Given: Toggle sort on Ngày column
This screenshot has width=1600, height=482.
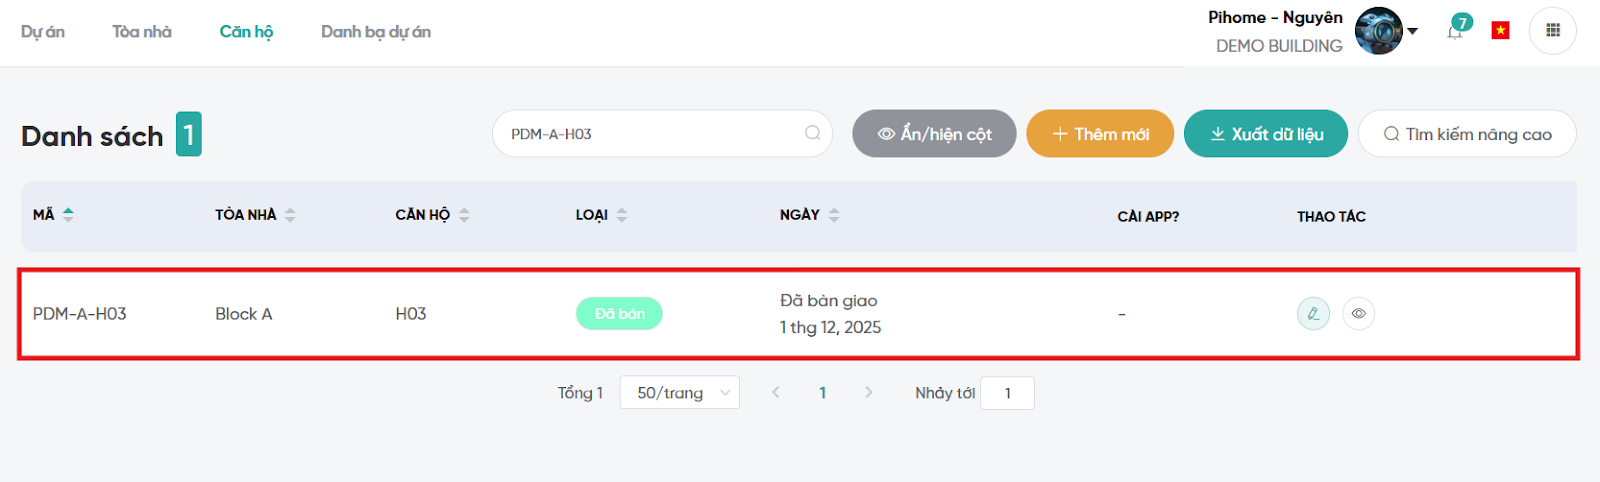Looking at the screenshot, I should (x=834, y=215).
